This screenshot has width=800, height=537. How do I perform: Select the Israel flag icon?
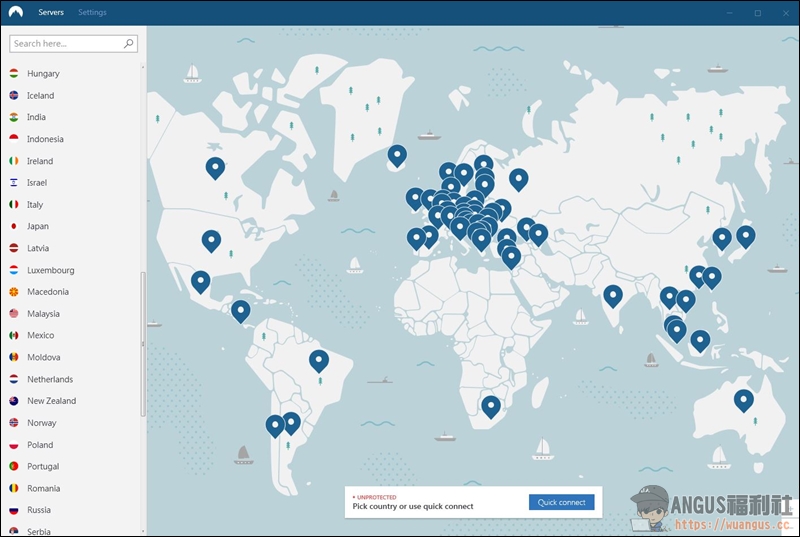14,183
